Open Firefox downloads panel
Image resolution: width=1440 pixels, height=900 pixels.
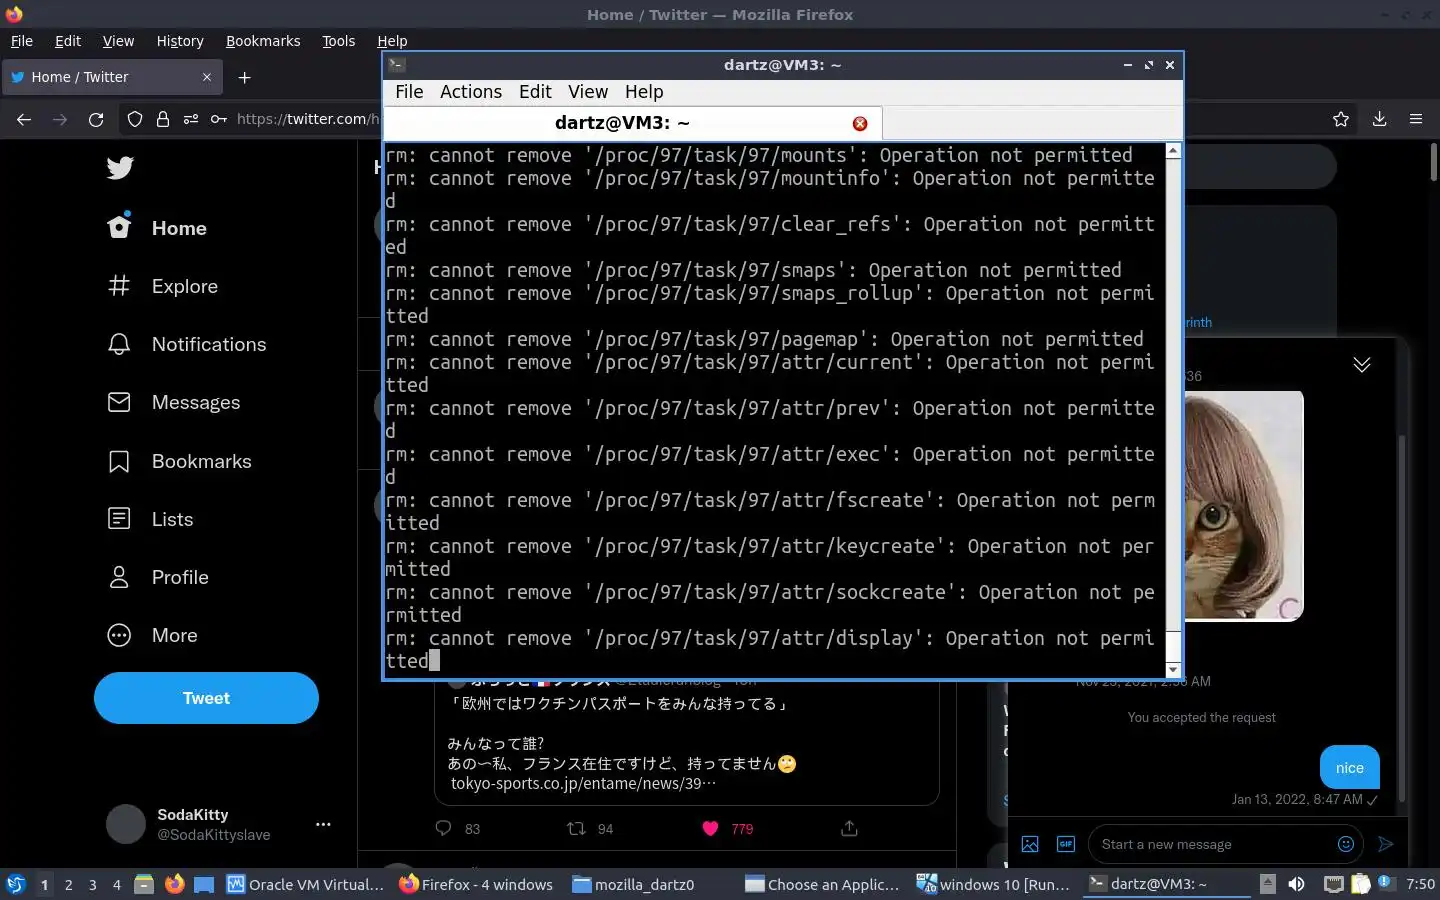point(1379,119)
